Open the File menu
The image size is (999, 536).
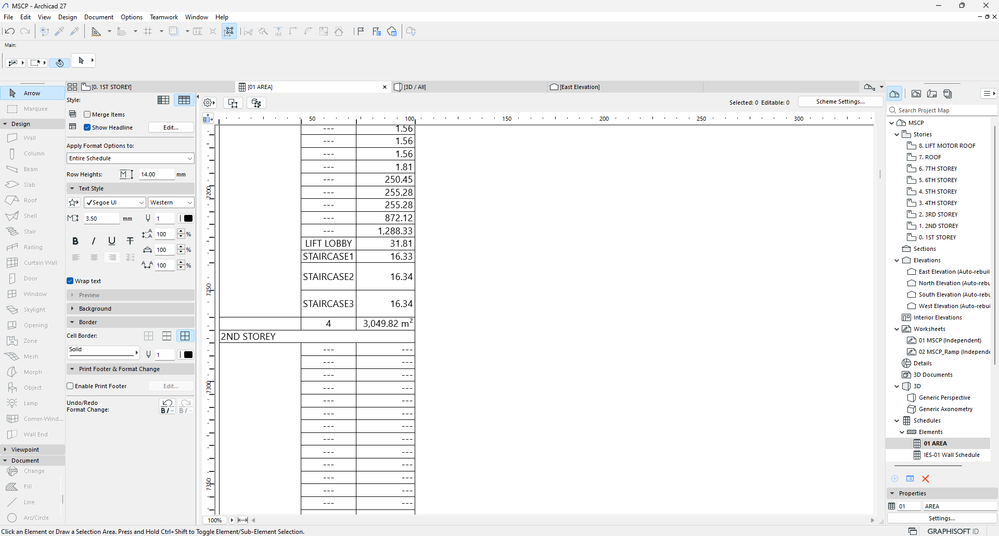(x=8, y=17)
